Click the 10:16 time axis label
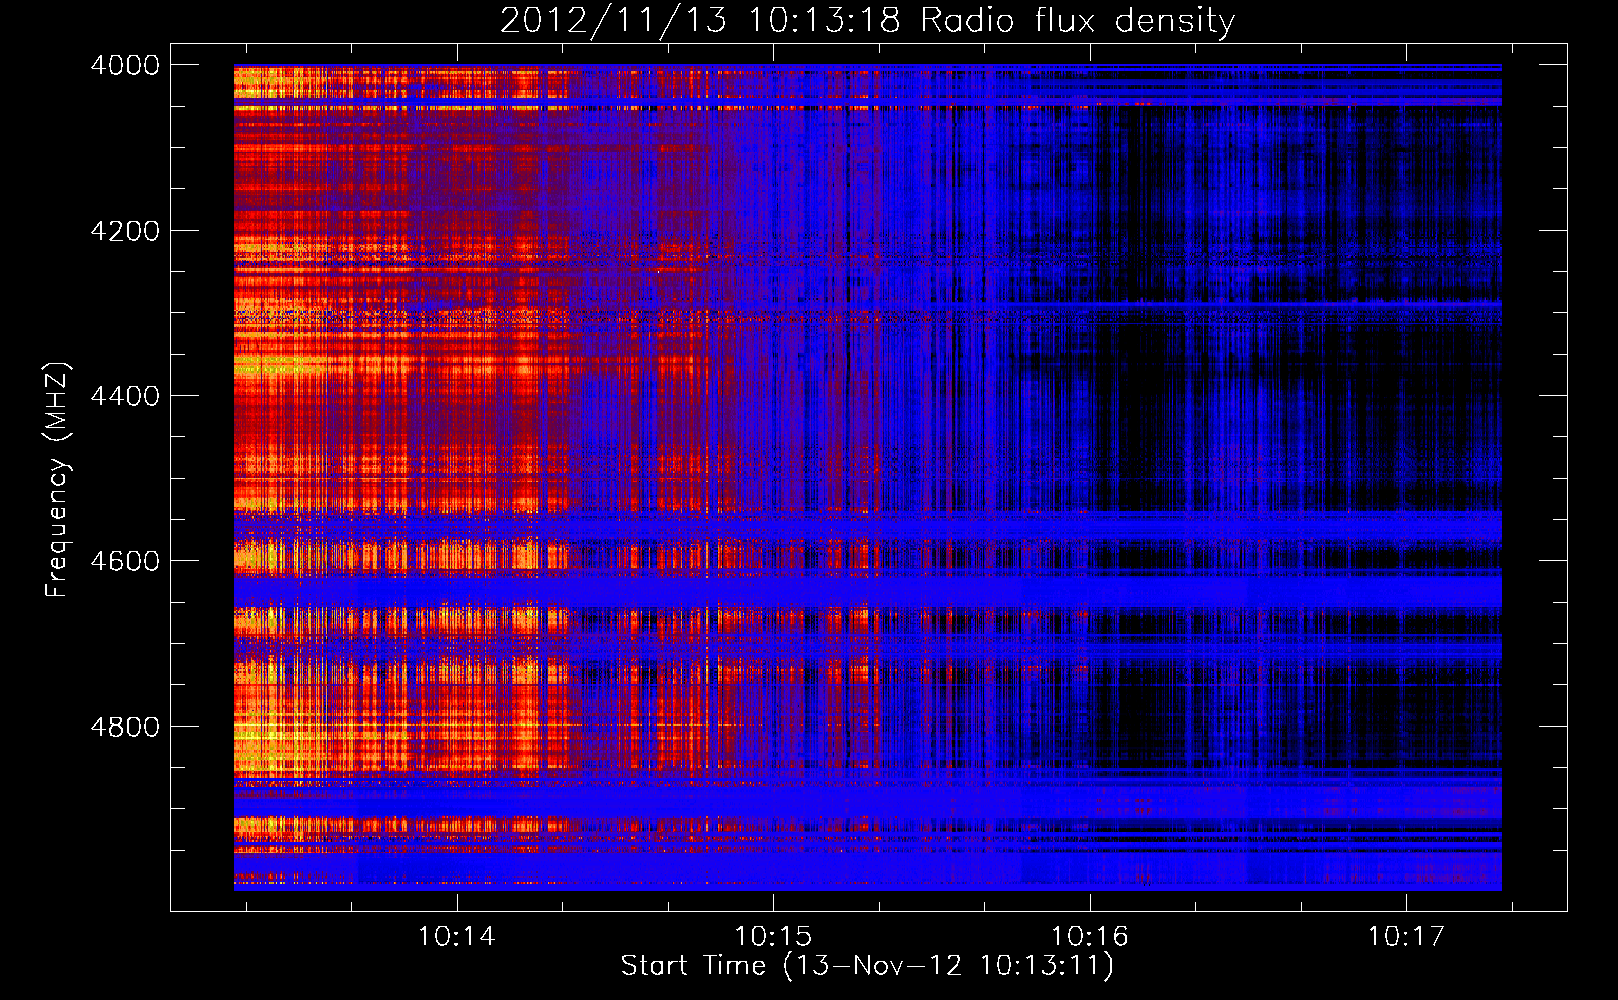Viewport: 1618px width, 1000px height. 1089,937
